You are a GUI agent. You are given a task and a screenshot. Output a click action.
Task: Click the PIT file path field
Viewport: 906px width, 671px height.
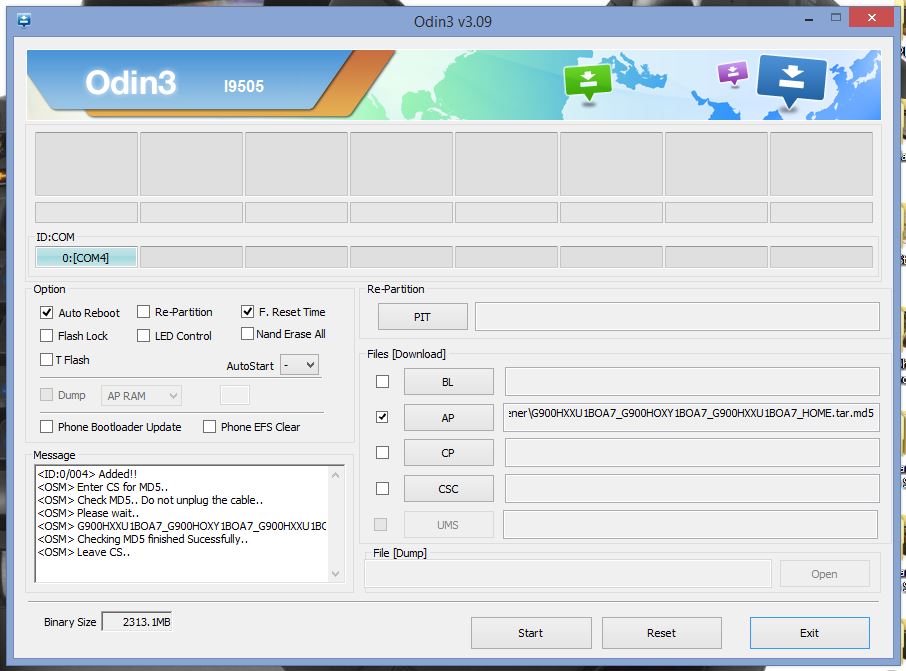(x=677, y=317)
